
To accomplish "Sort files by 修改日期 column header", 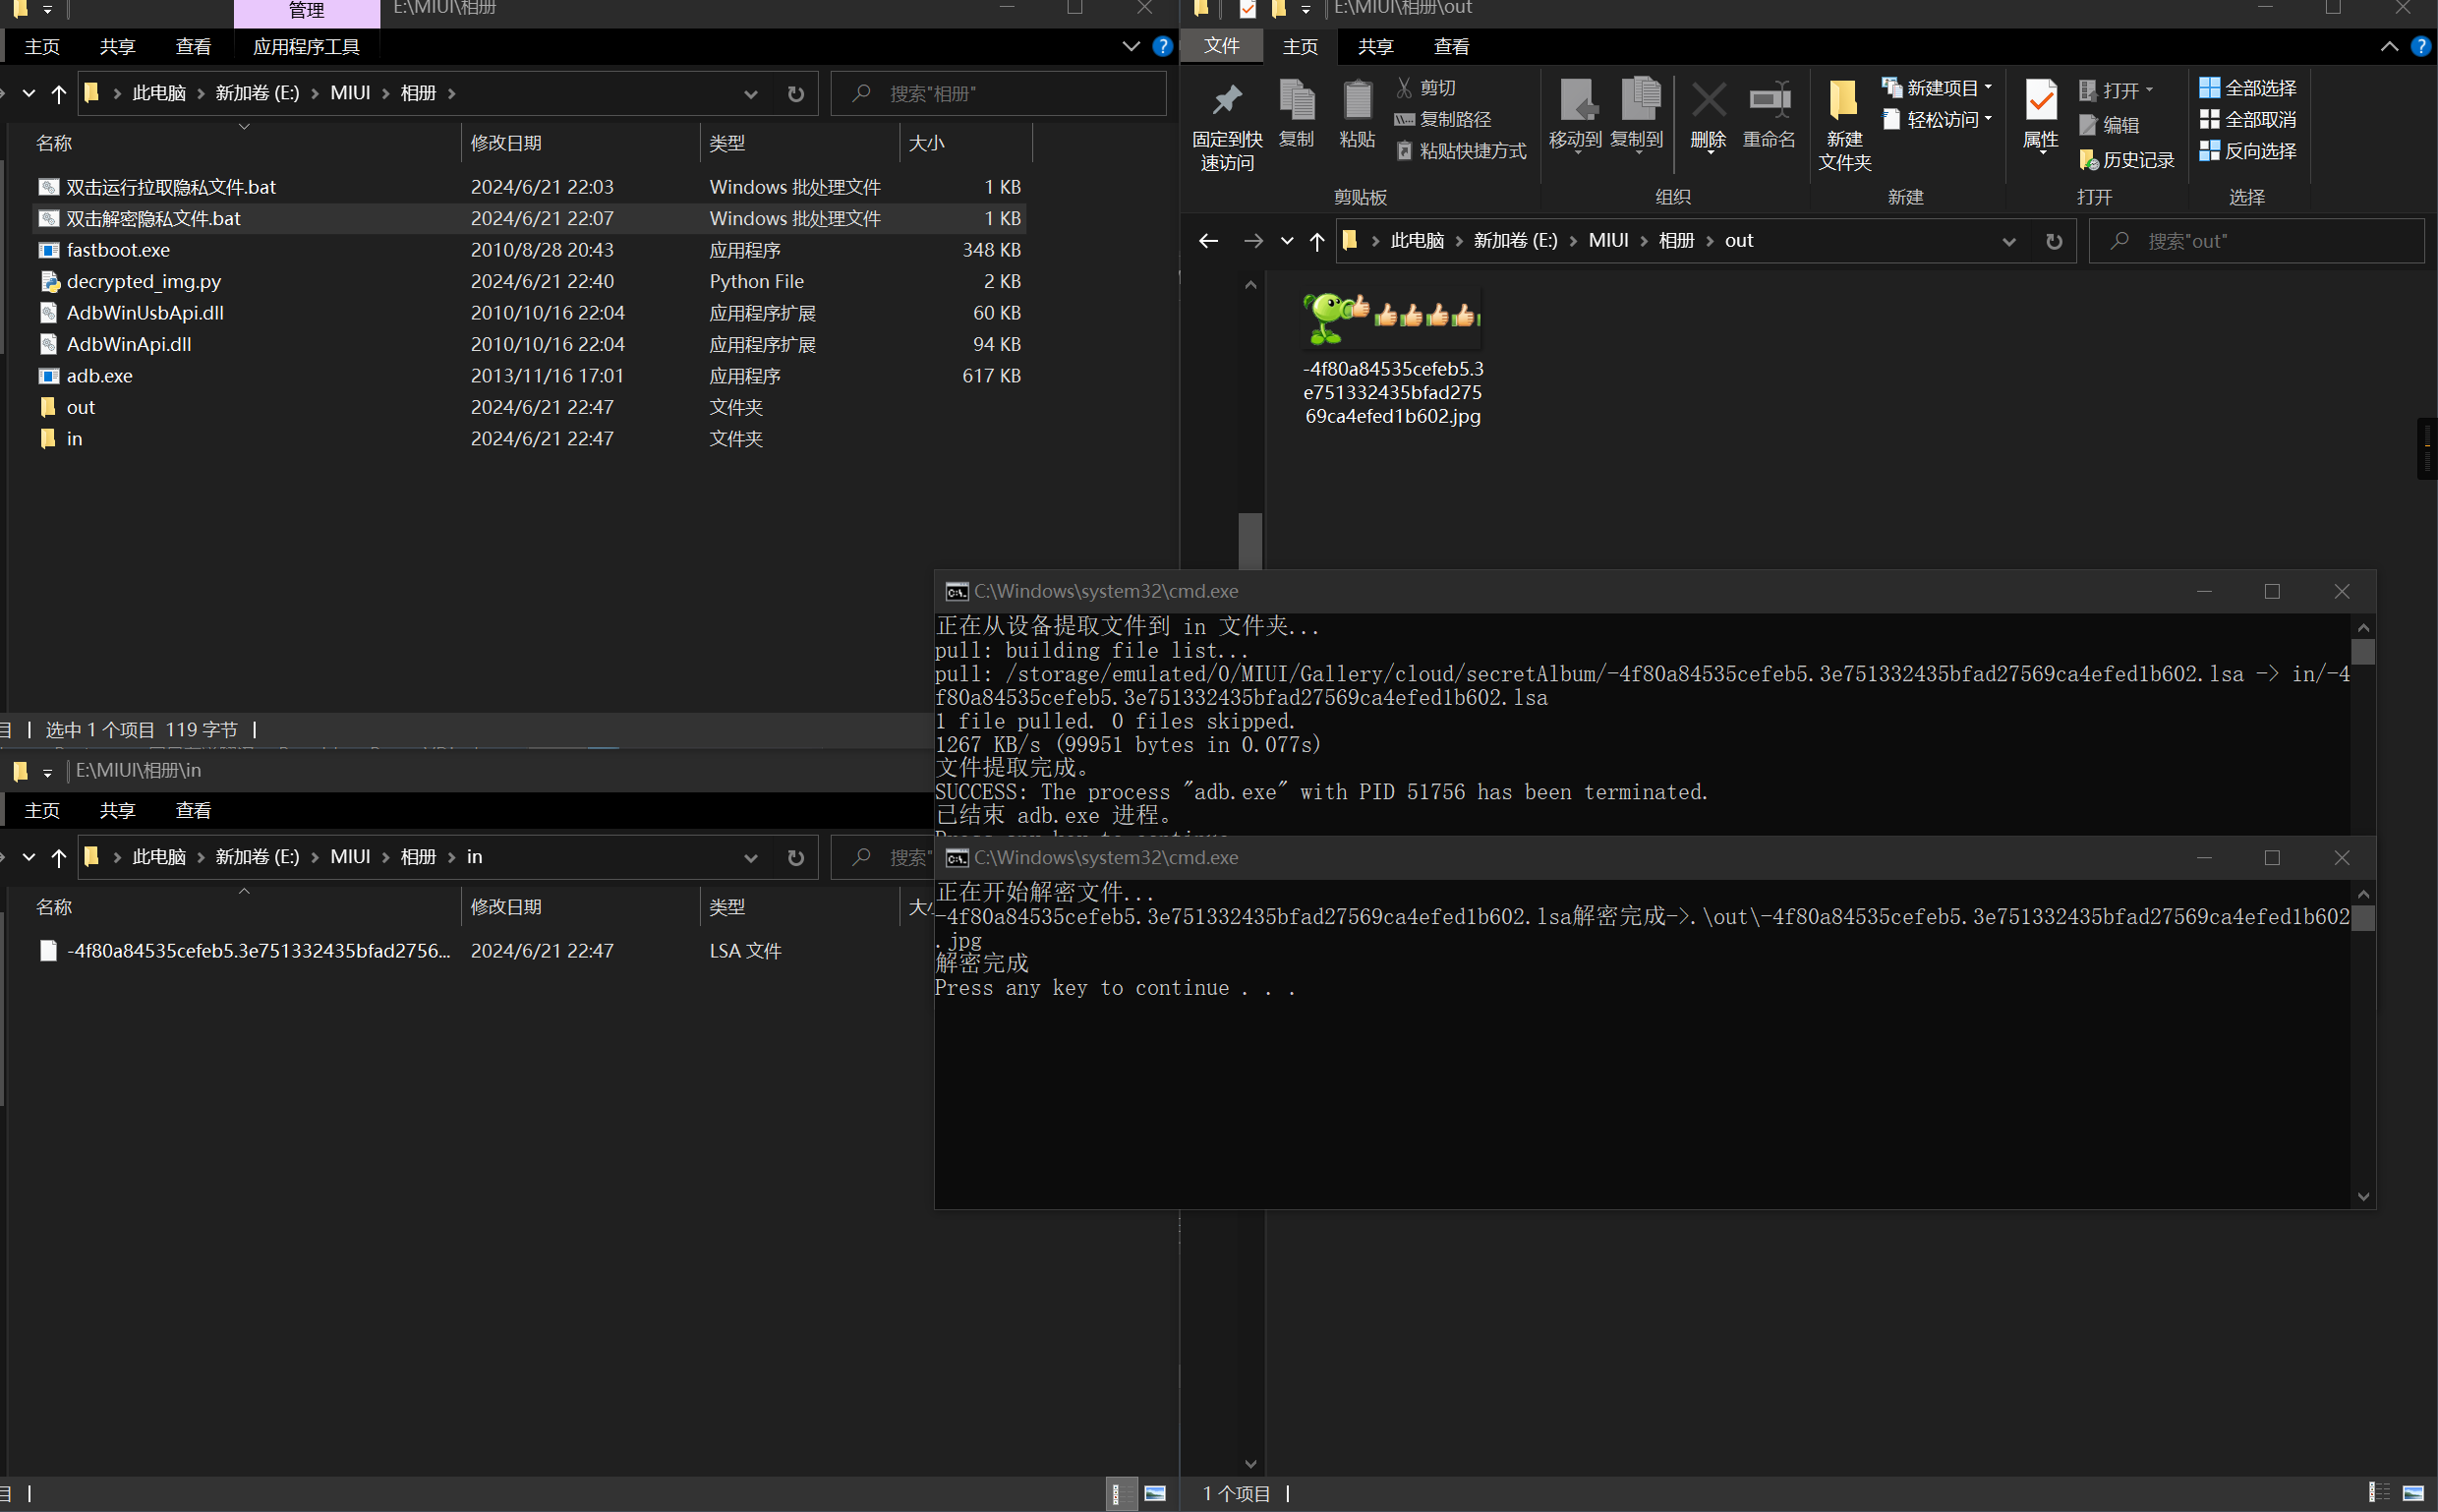I will click(x=506, y=143).
